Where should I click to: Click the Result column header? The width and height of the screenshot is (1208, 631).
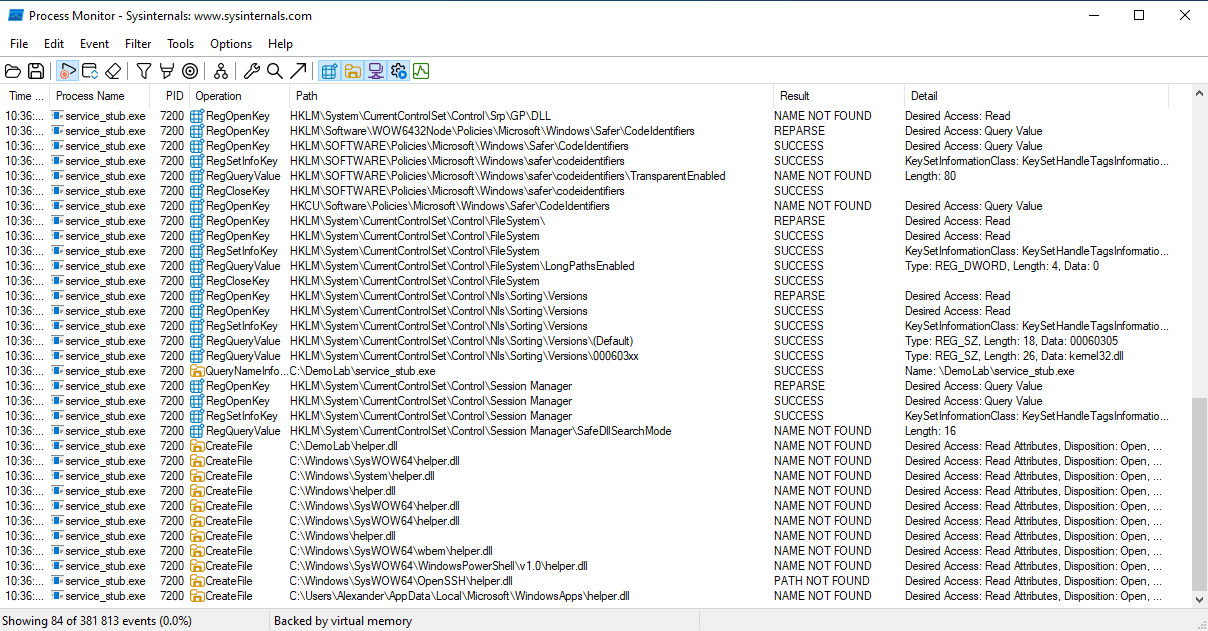pyautogui.click(x=839, y=96)
